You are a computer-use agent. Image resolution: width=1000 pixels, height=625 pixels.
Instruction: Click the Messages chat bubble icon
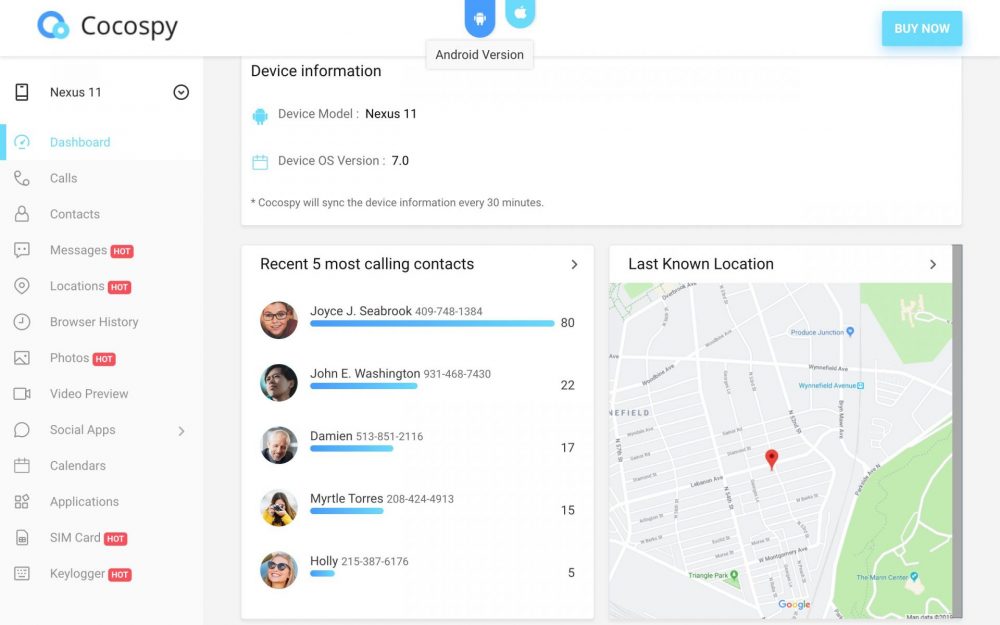[x=22, y=250]
